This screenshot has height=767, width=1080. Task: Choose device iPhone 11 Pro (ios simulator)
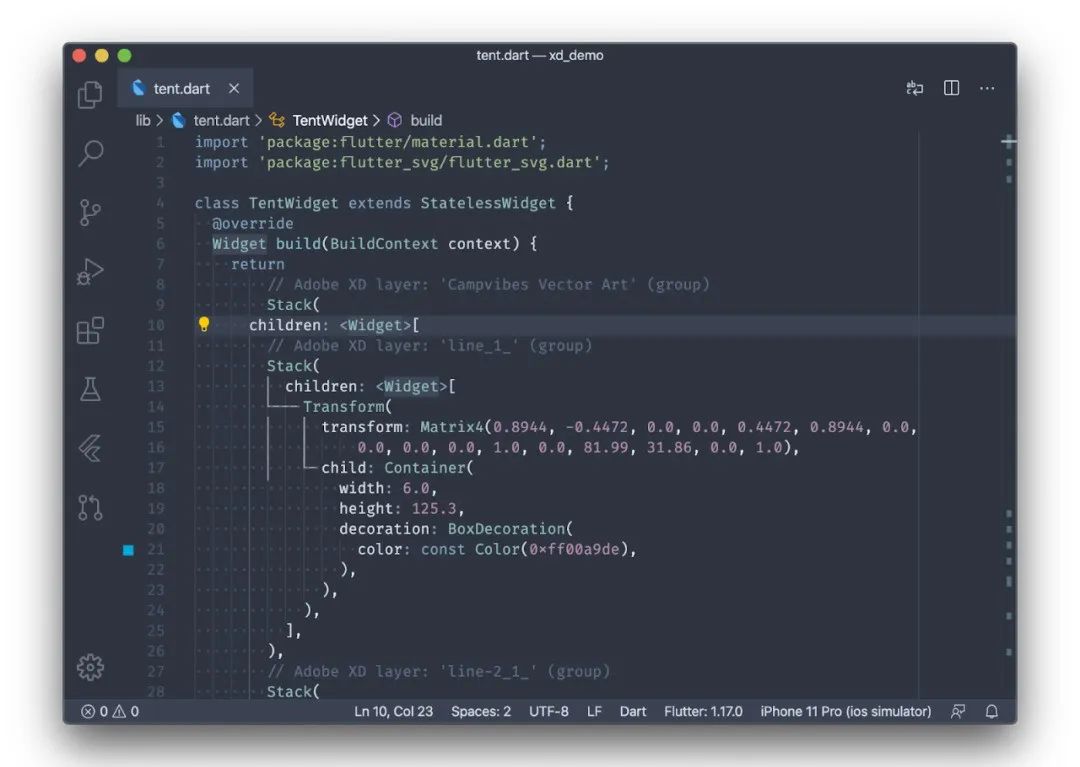click(x=846, y=711)
